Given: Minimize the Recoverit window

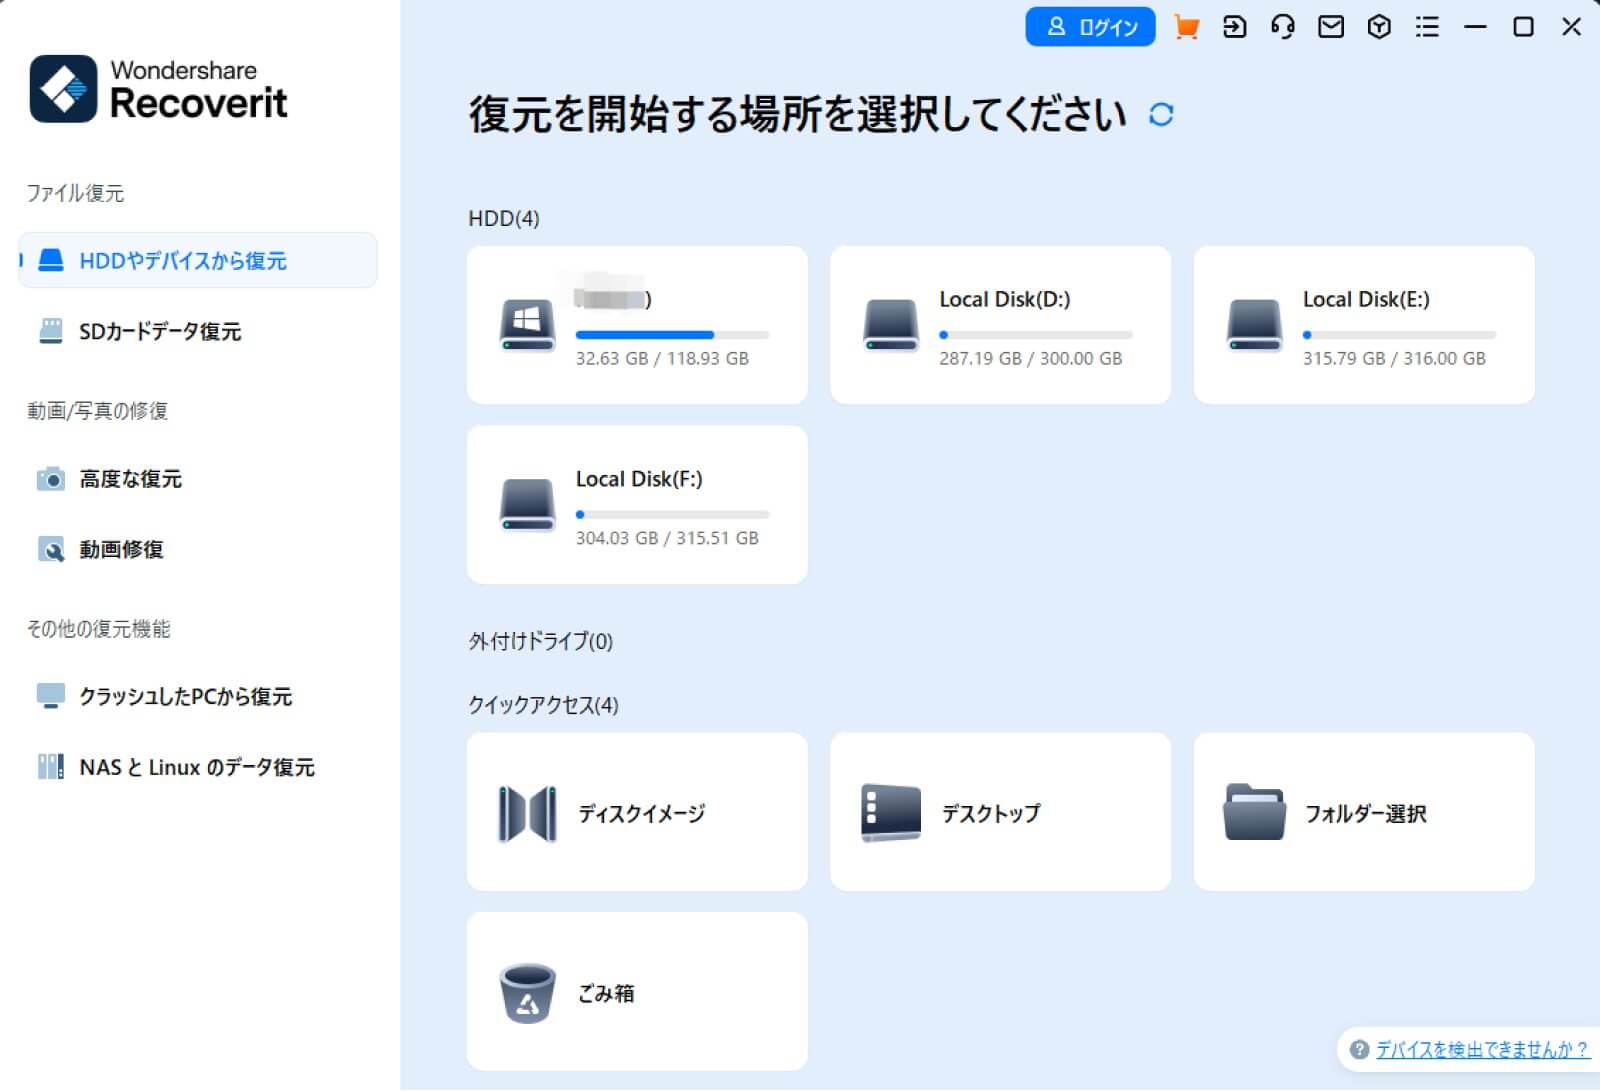Looking at the screenshot, I should [x=1475, y=27].
